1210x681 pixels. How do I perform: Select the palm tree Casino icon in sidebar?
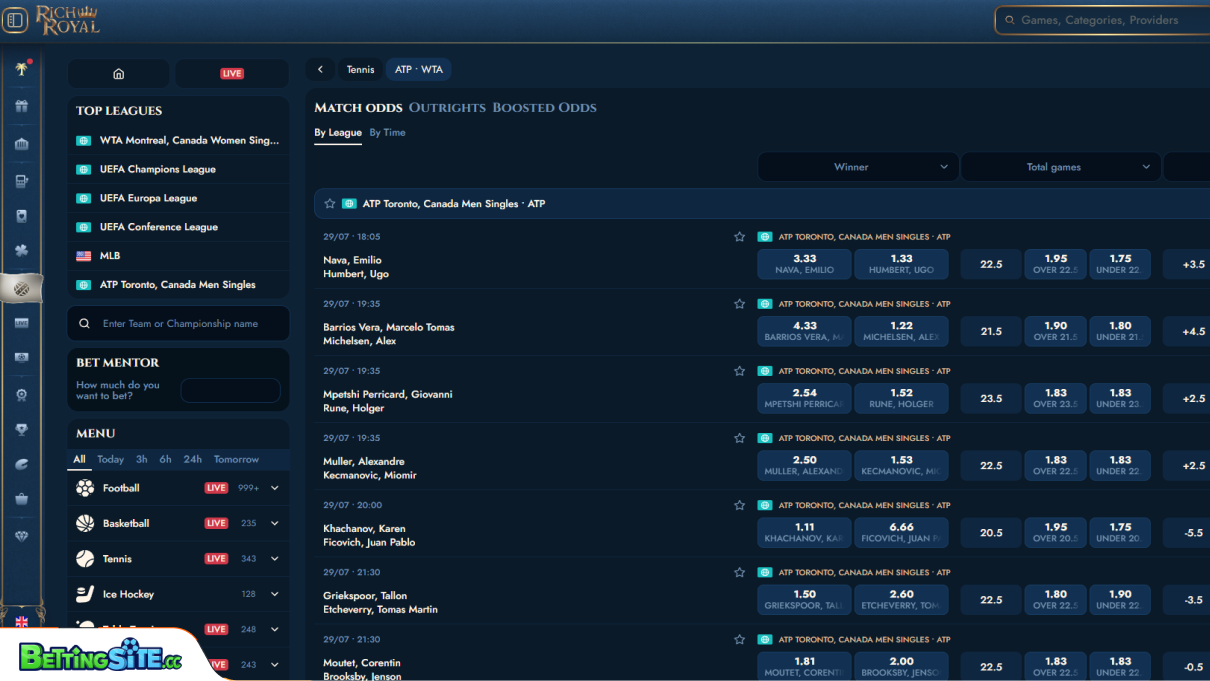point(22,69)
